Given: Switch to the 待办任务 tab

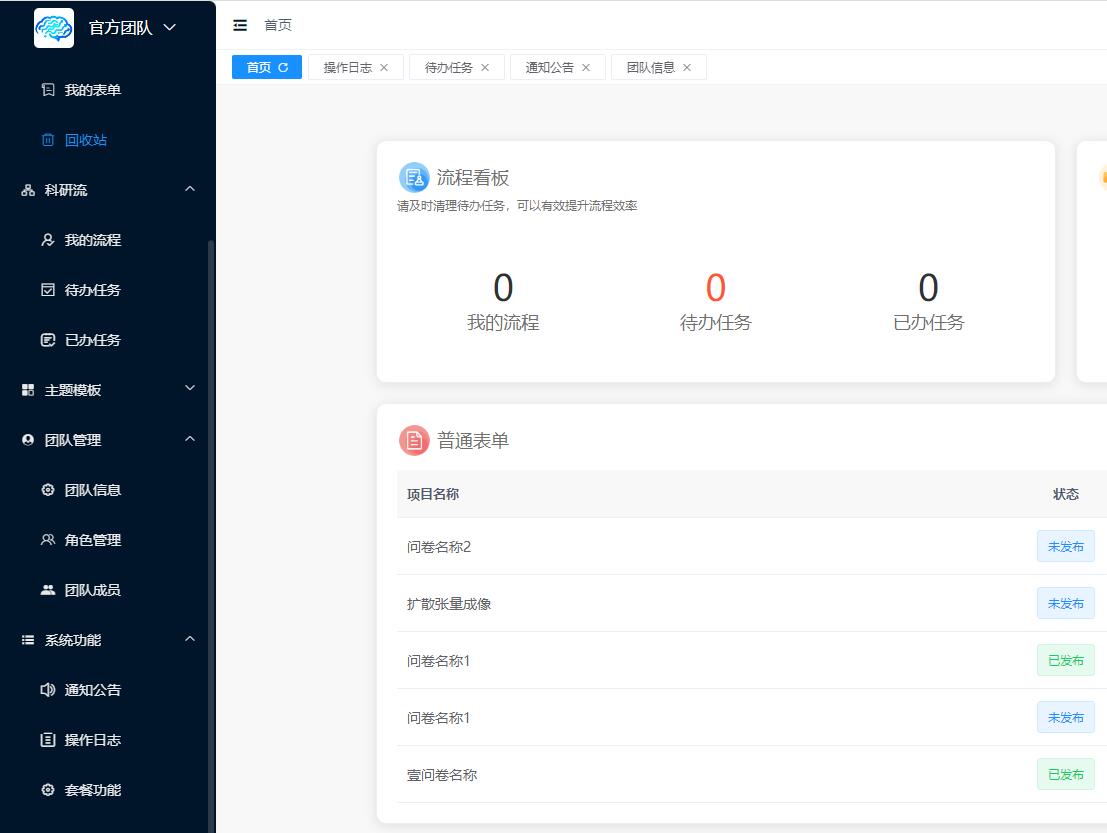Looking at the screenshot, I should (x=457, y=67).
